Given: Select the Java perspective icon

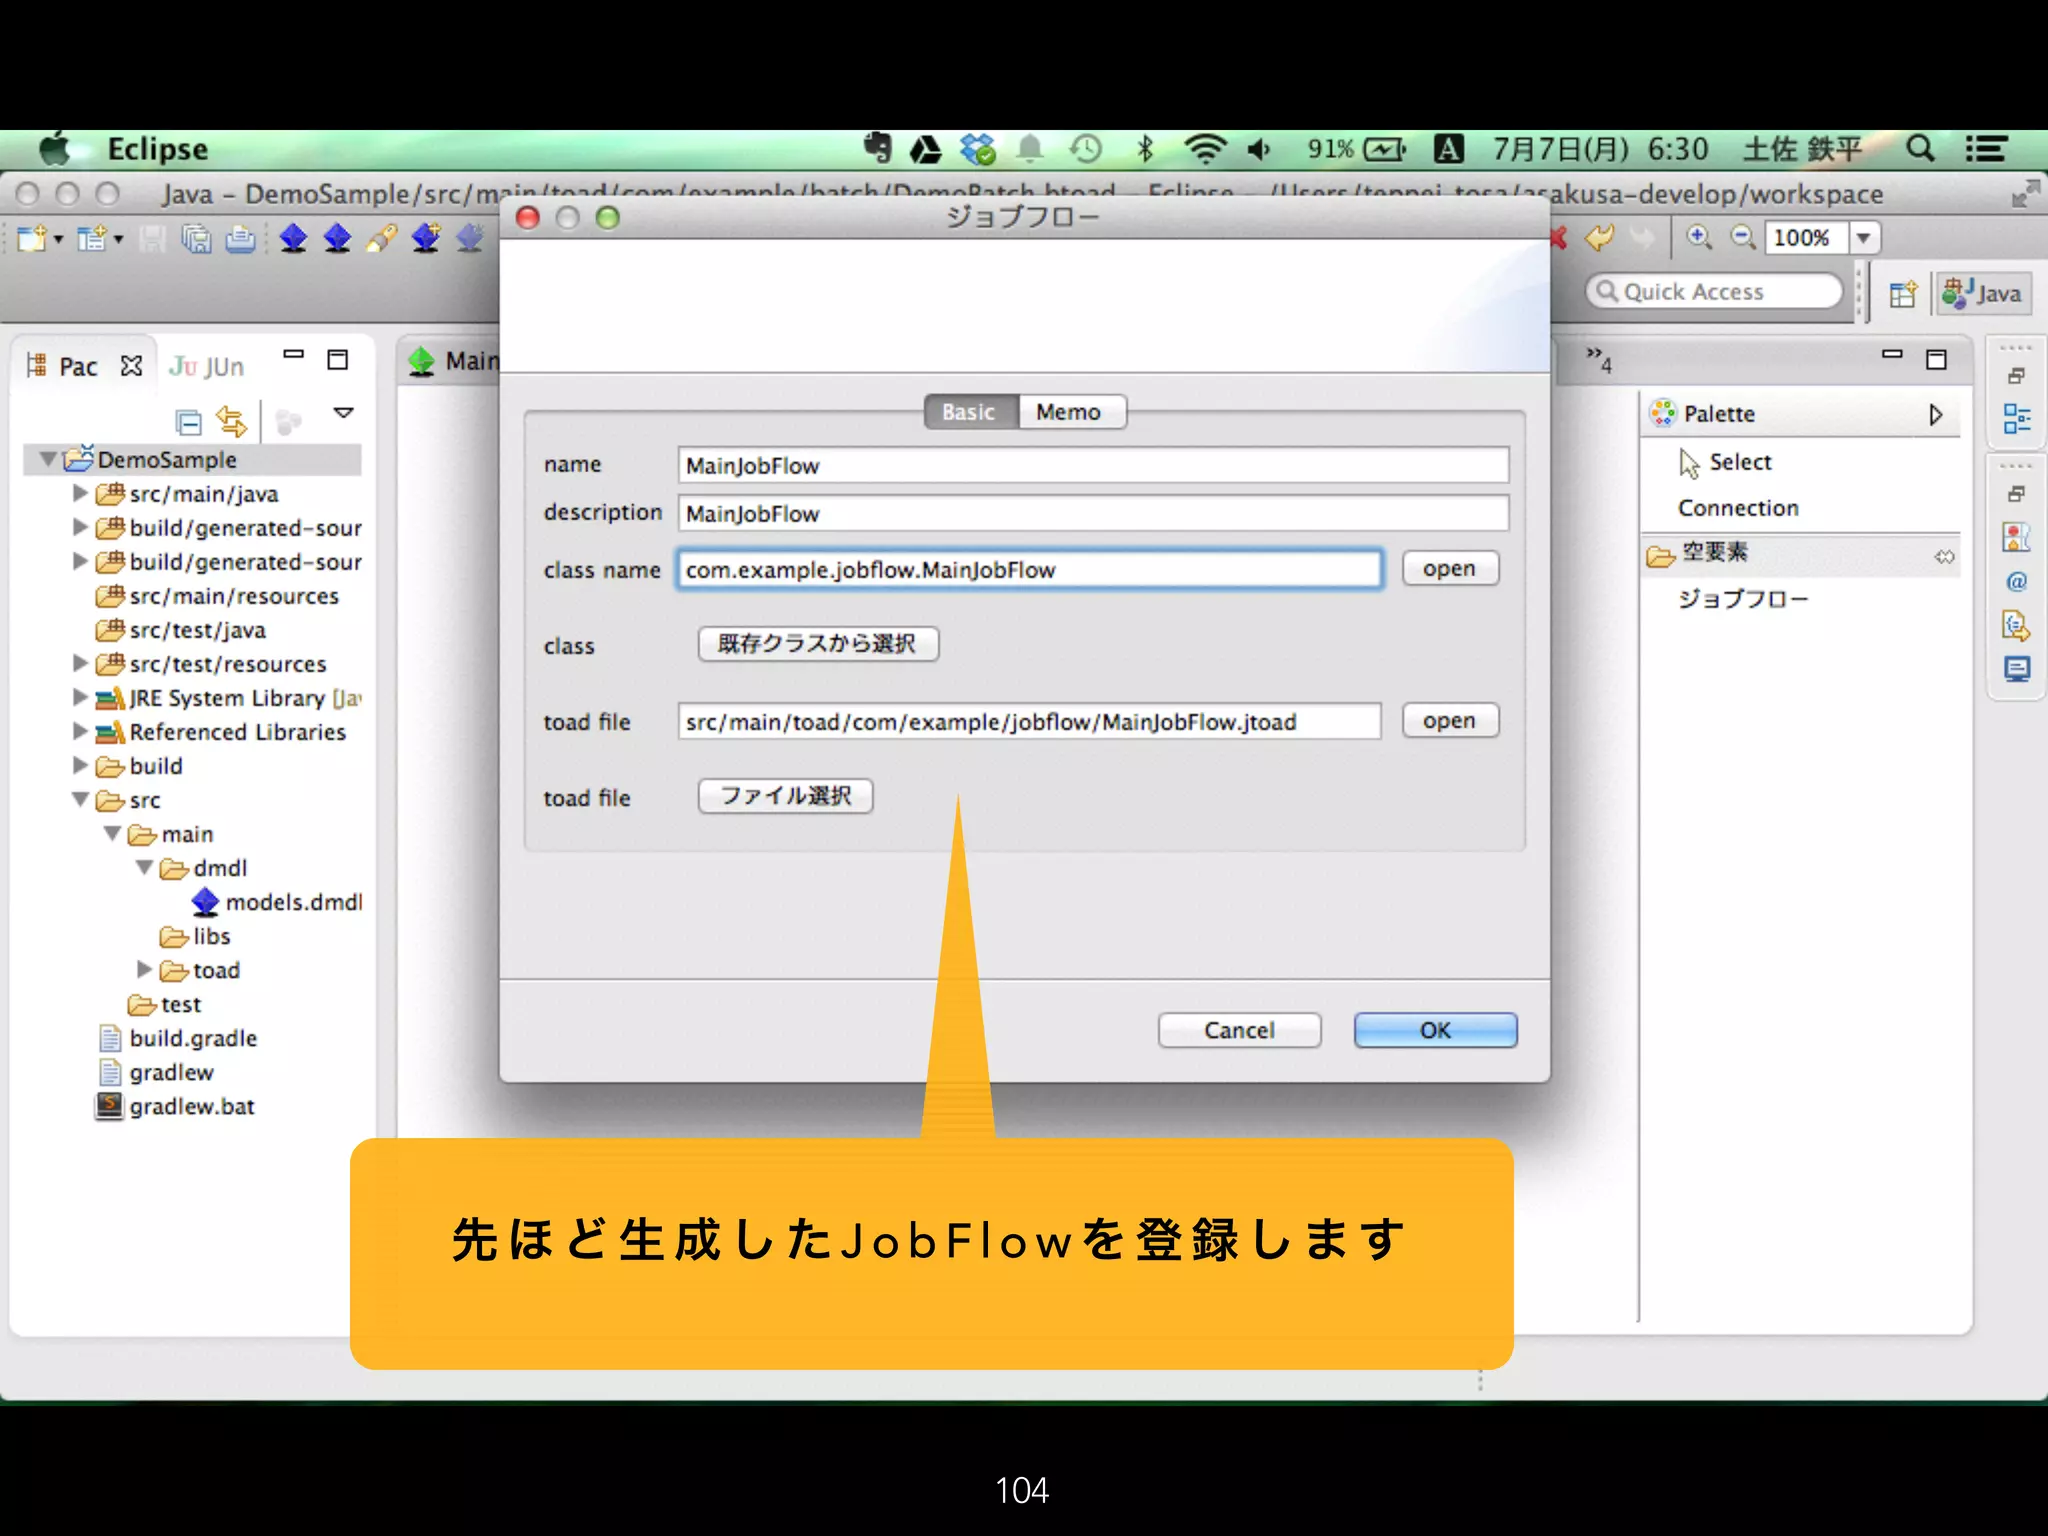Looking at the screenshot, I should click(1982, 293).
